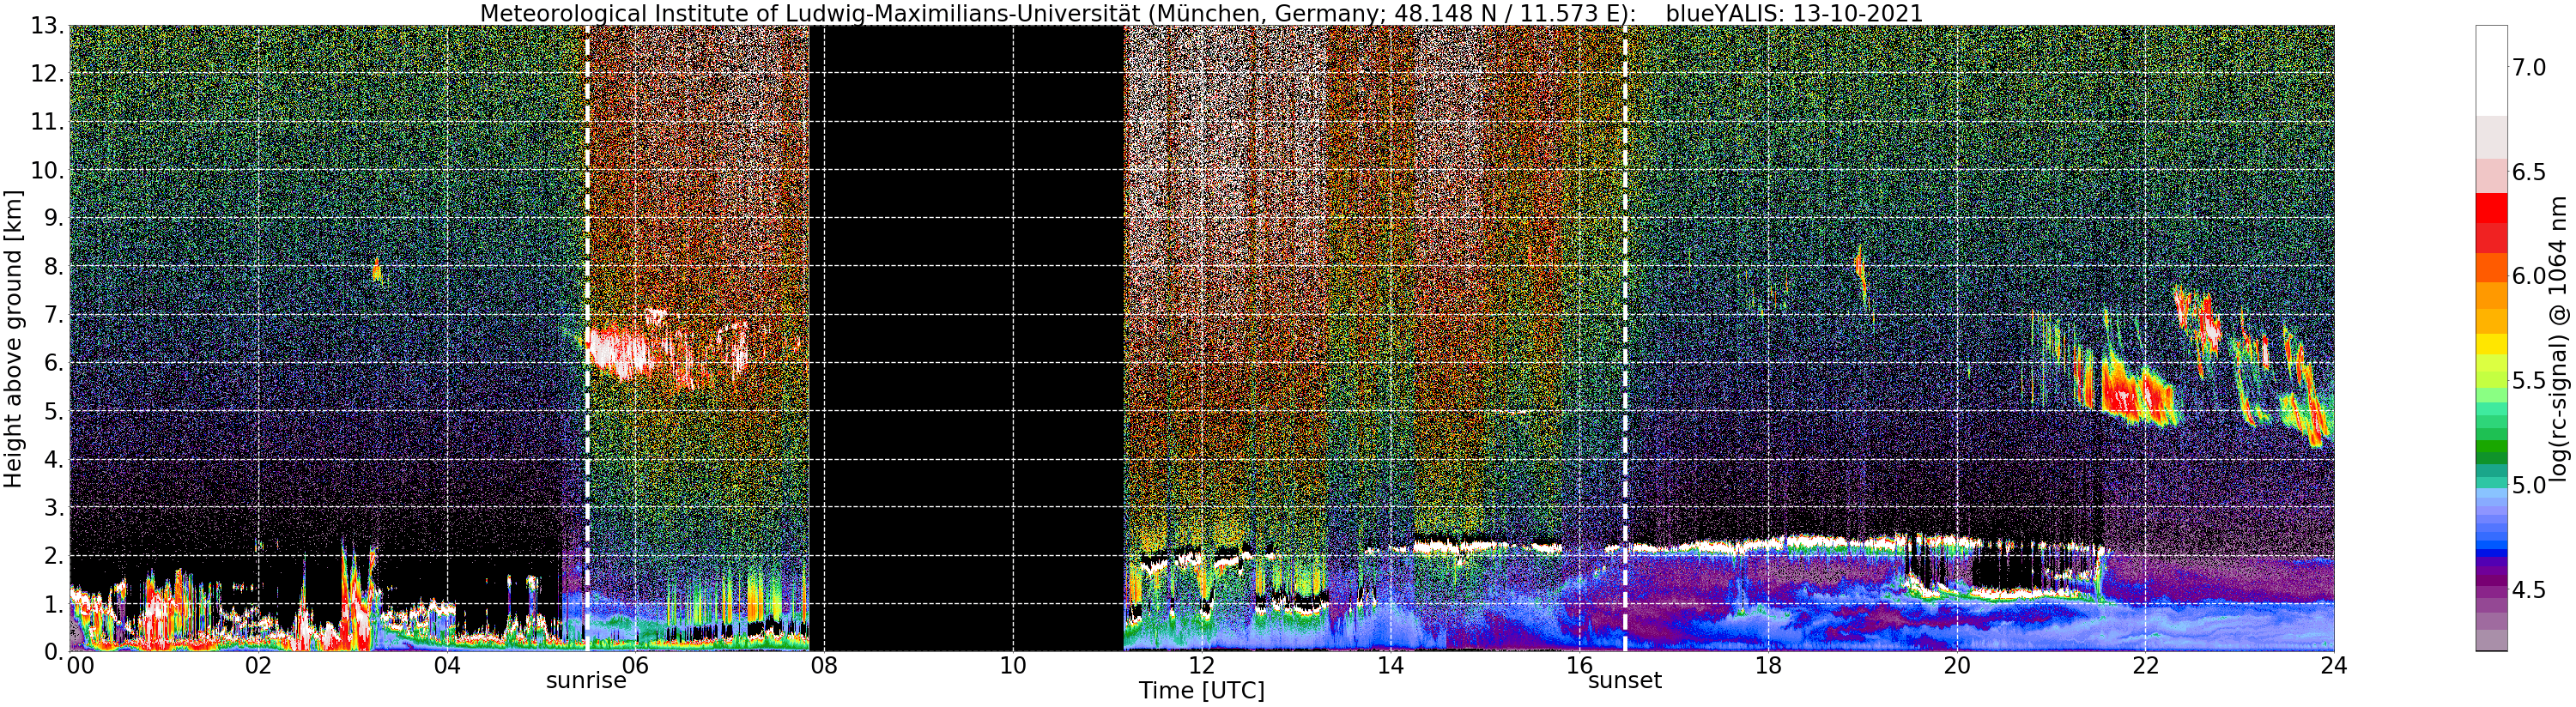Click colorbar tick label '6.5'

[2529, 172]
